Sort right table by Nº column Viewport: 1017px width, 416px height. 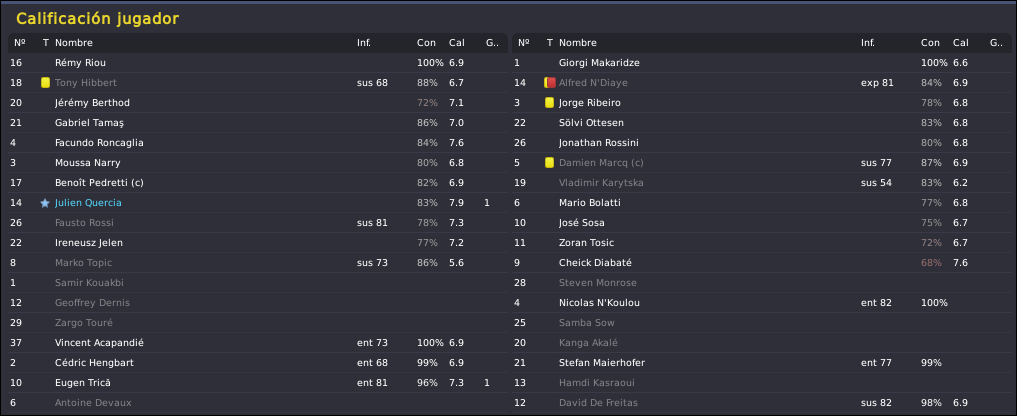pyautogui.click(x=524, y=43)
